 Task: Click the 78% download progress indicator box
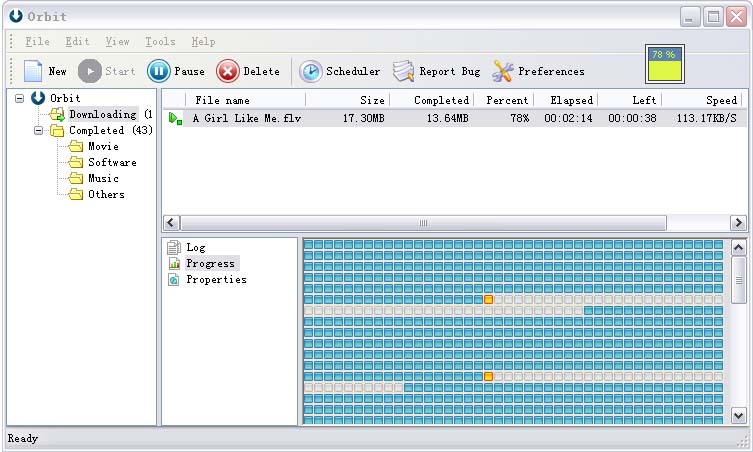click(664, 65)
